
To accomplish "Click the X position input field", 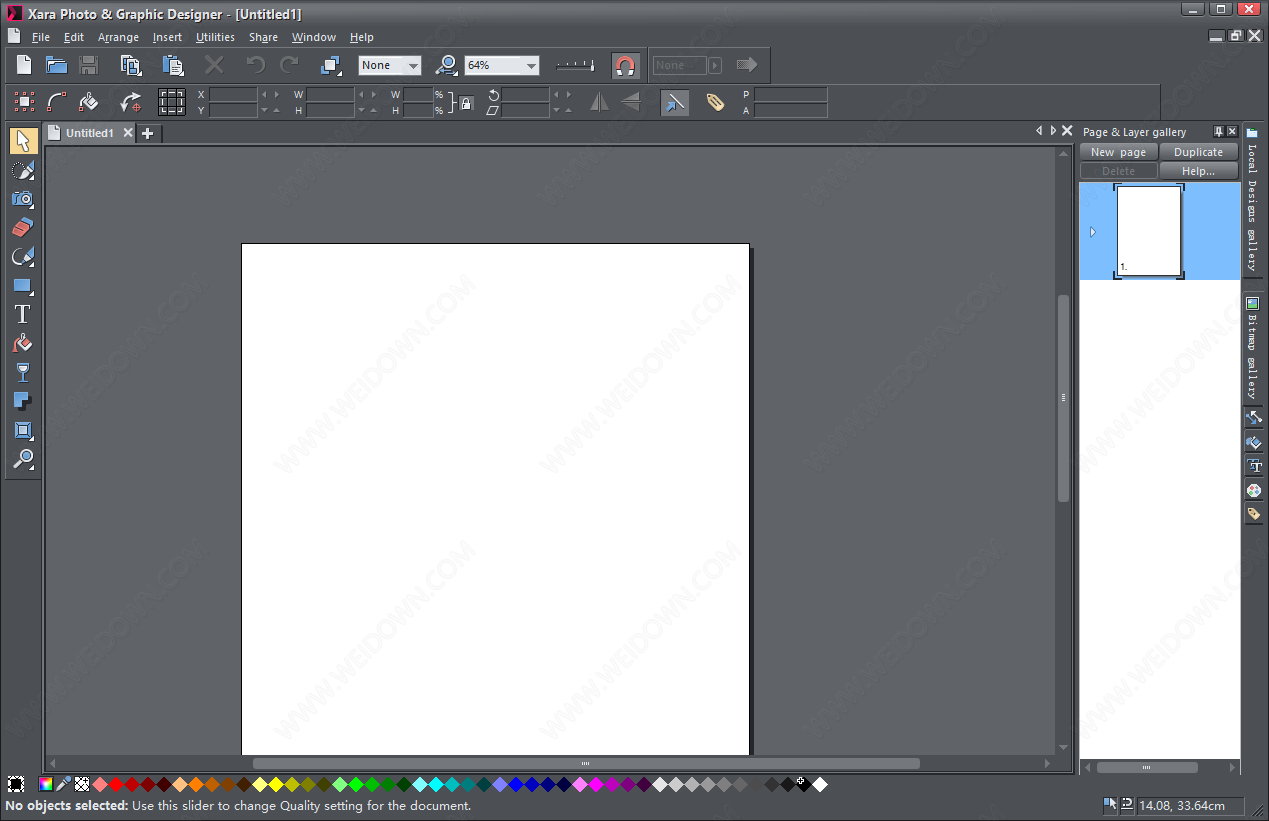I will (234, 94).
